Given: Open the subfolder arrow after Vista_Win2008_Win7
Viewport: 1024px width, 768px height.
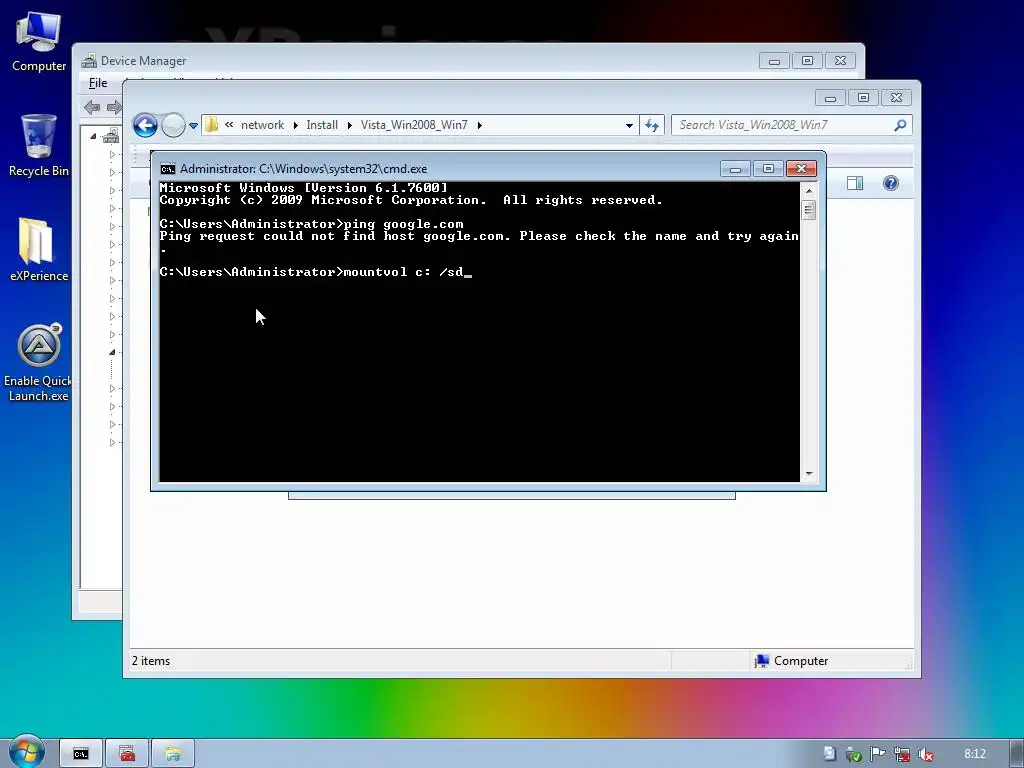Looking at the screenshot, I should pyautogui.click(x=479, y=125).
